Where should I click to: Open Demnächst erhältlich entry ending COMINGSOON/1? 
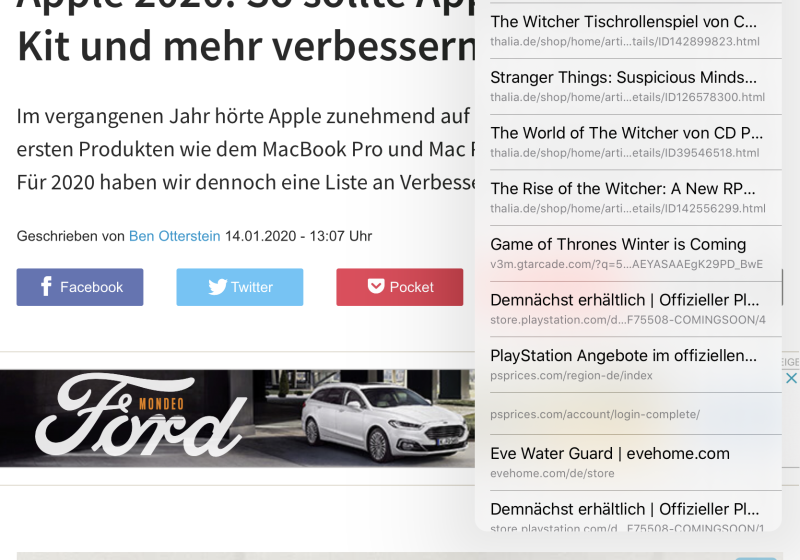636,512
